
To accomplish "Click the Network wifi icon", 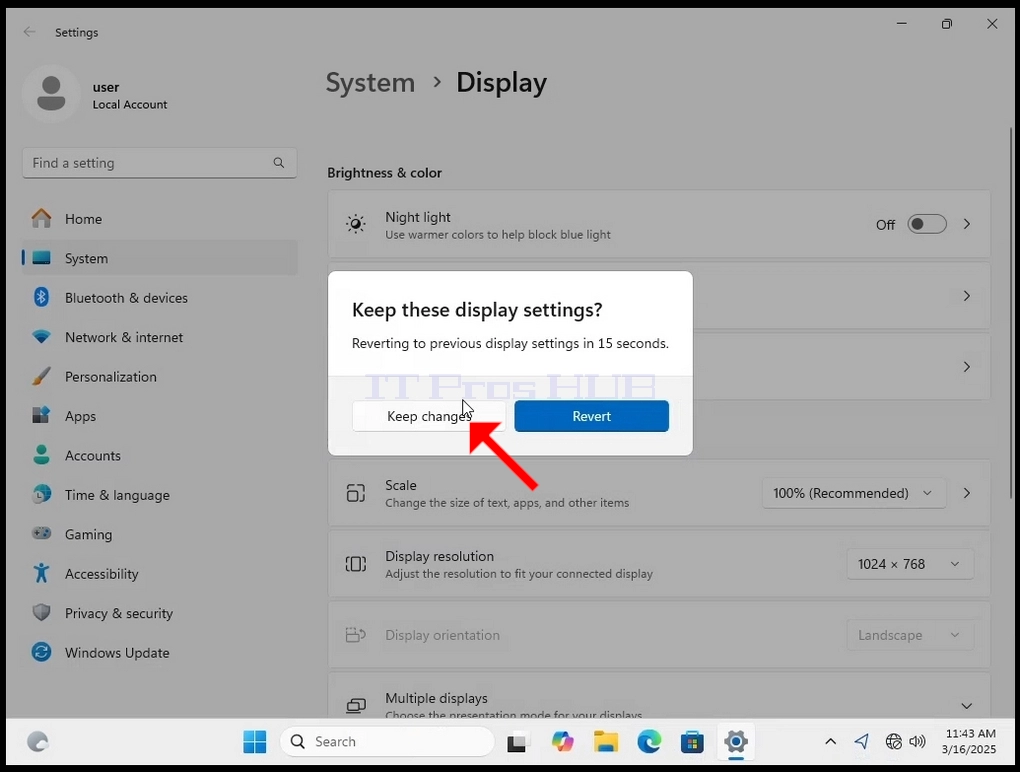I will [42, 337].
